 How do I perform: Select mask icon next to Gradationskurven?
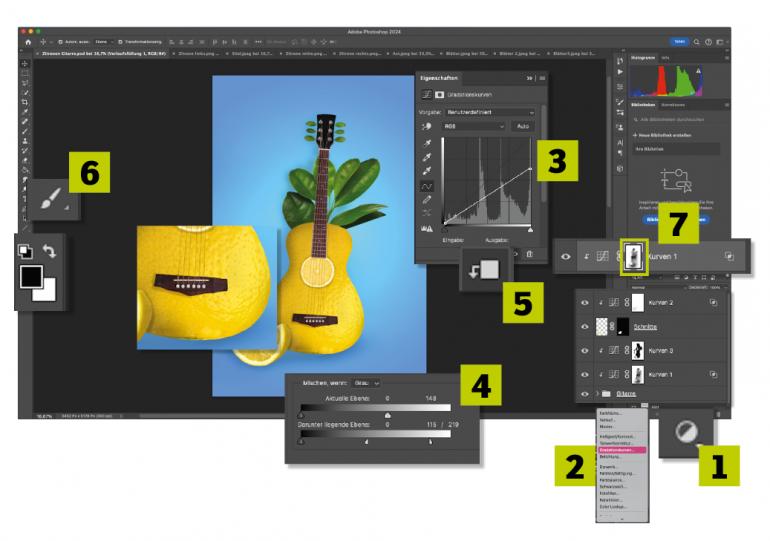440,95
